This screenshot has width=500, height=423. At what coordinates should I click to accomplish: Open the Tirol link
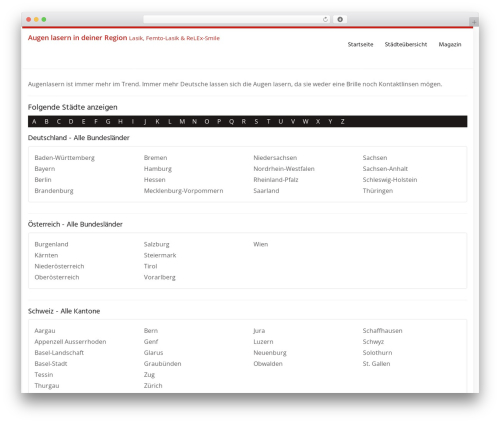[150, 266]
